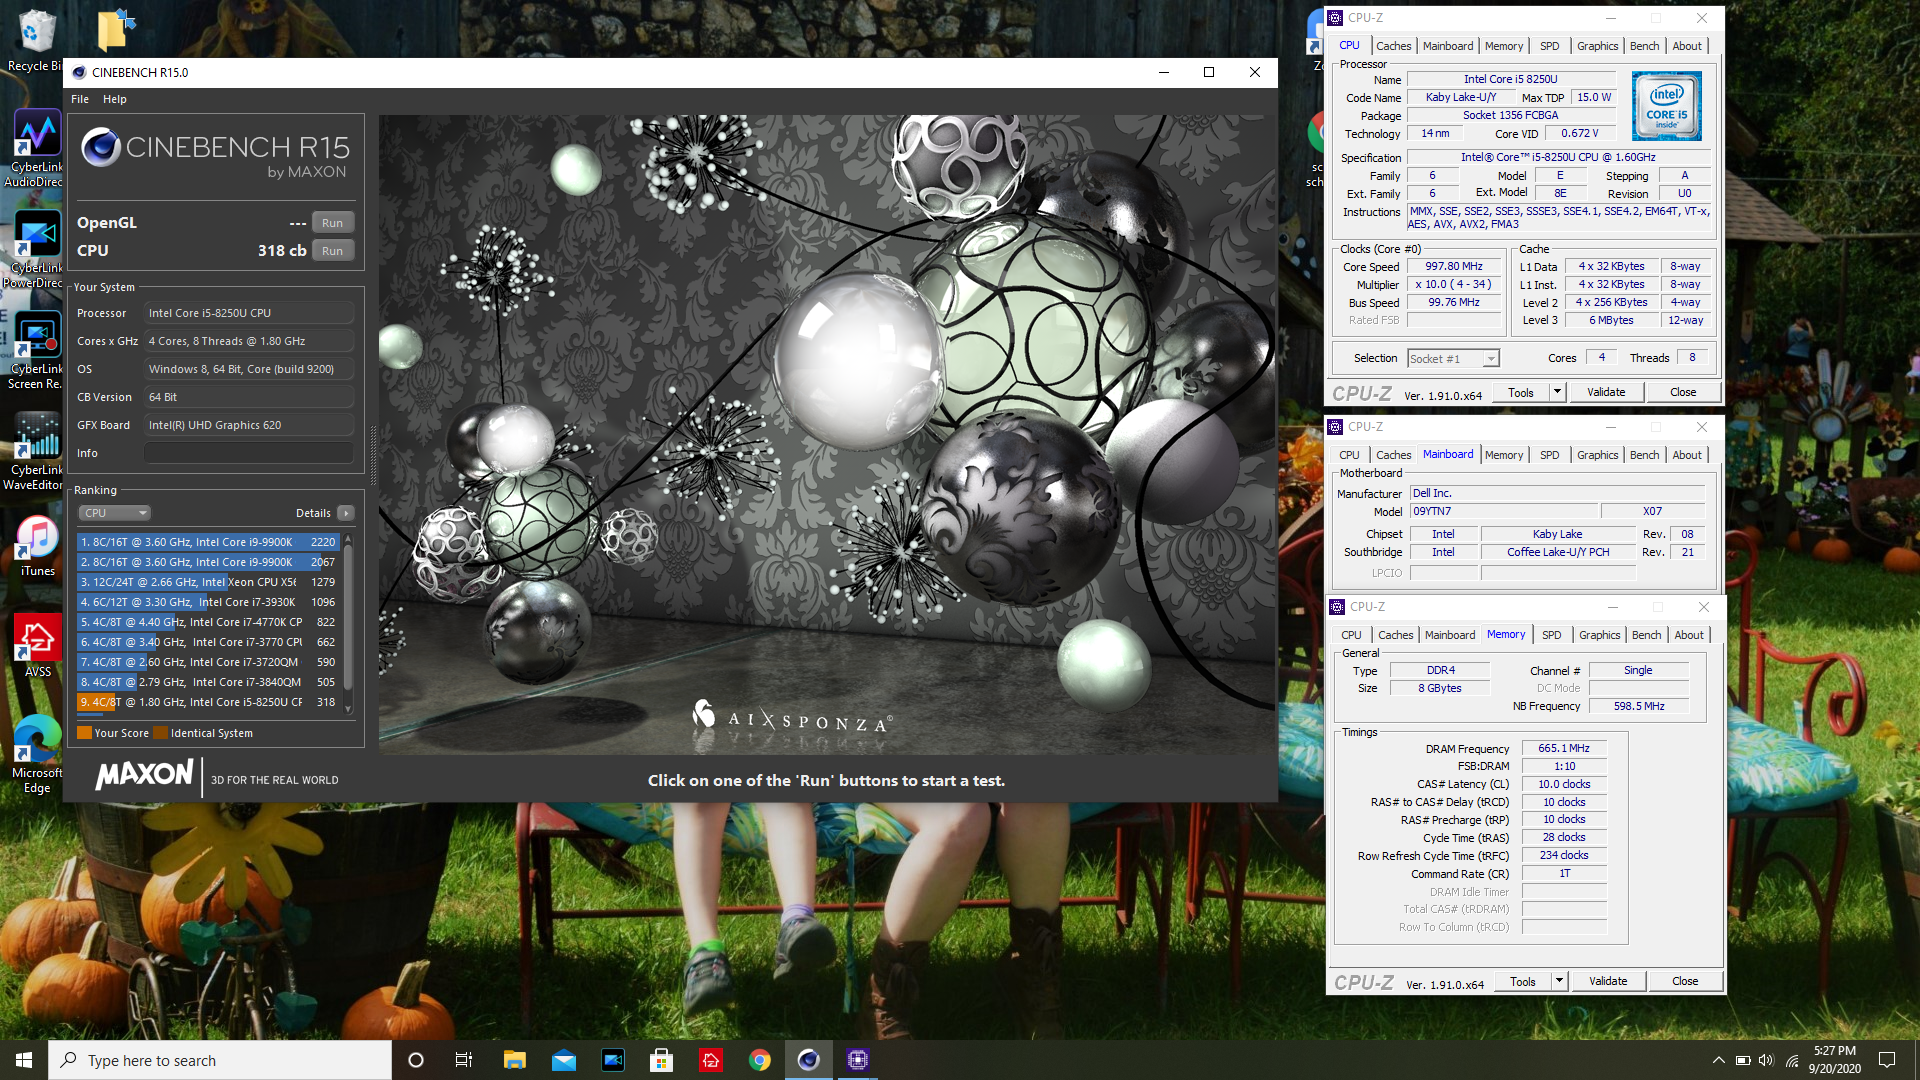Open Bench tab in top CPU-Z window
Image resolution: width=1920 pixels, height=1080 pixels.
click(1644, 46)
